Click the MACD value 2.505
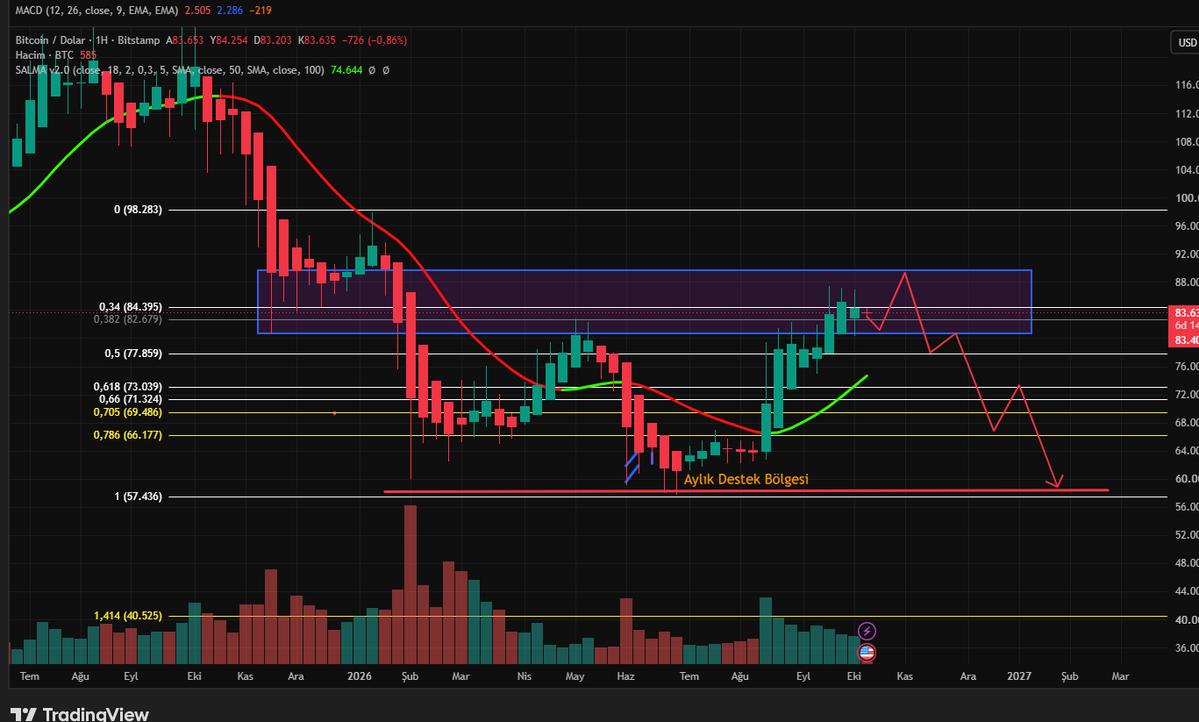This screenshot has width=1199, height=722. click(197, 10)
